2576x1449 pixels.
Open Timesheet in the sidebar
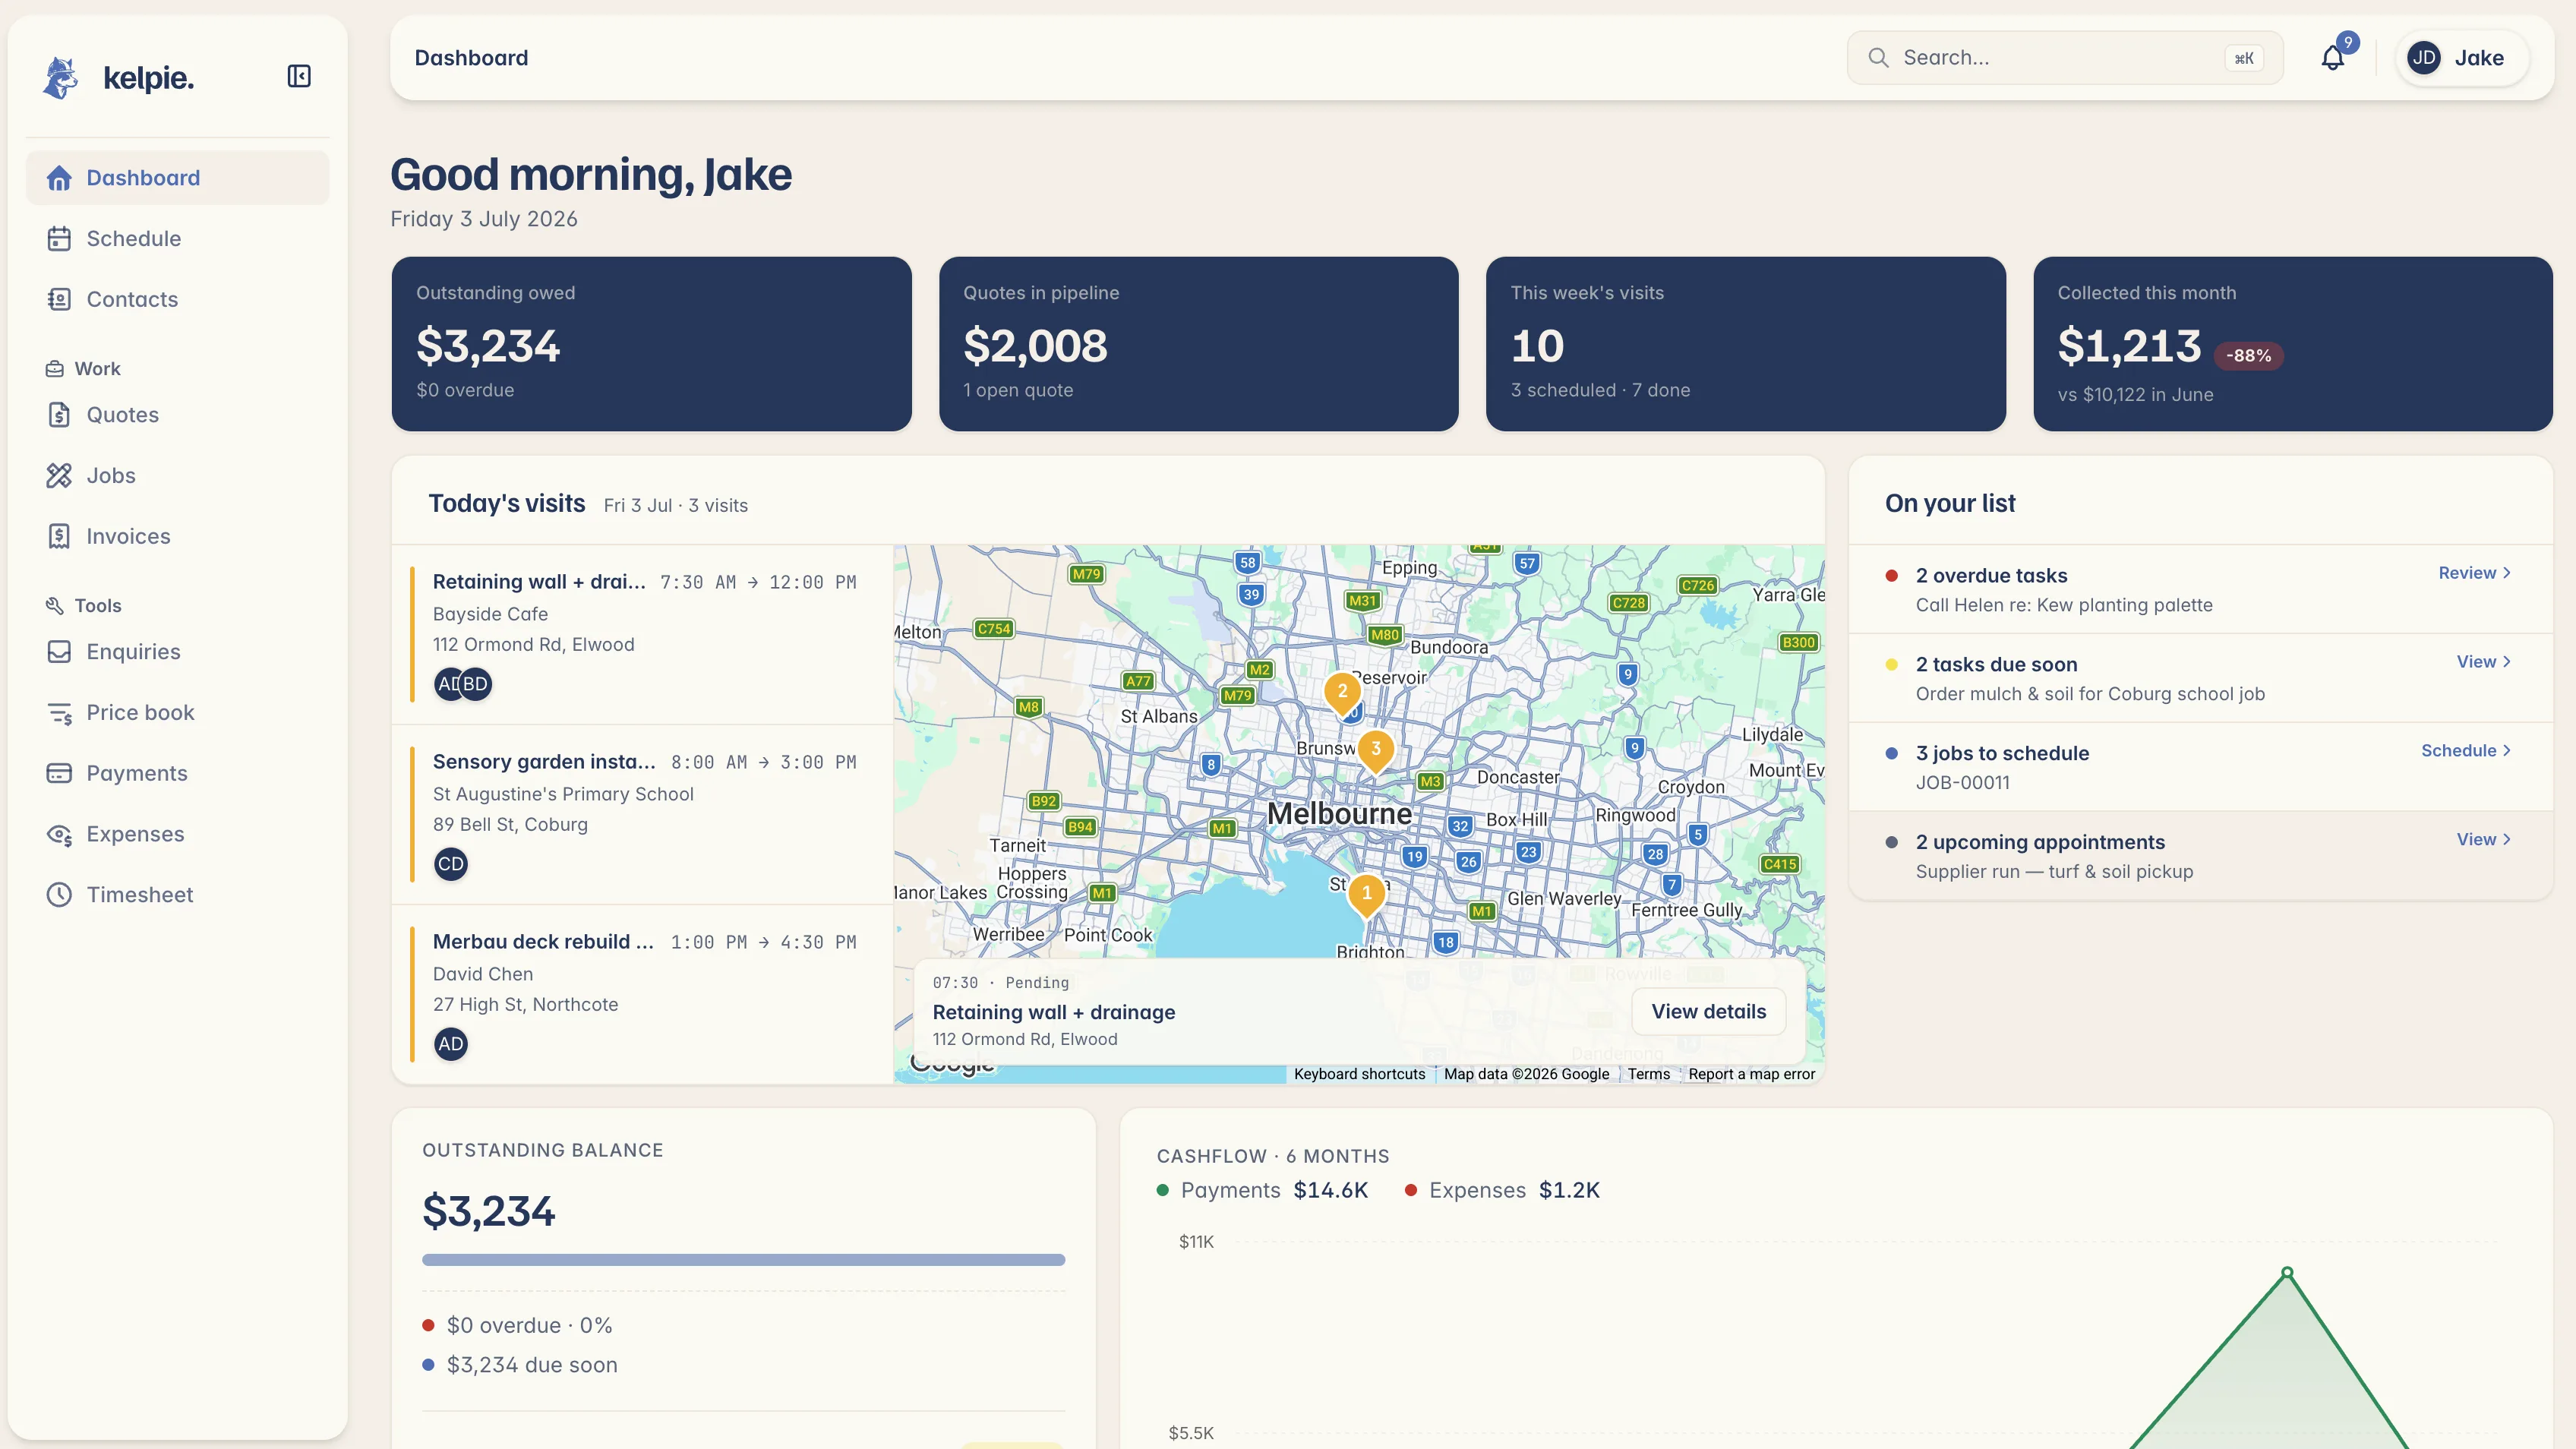point(177,896)
